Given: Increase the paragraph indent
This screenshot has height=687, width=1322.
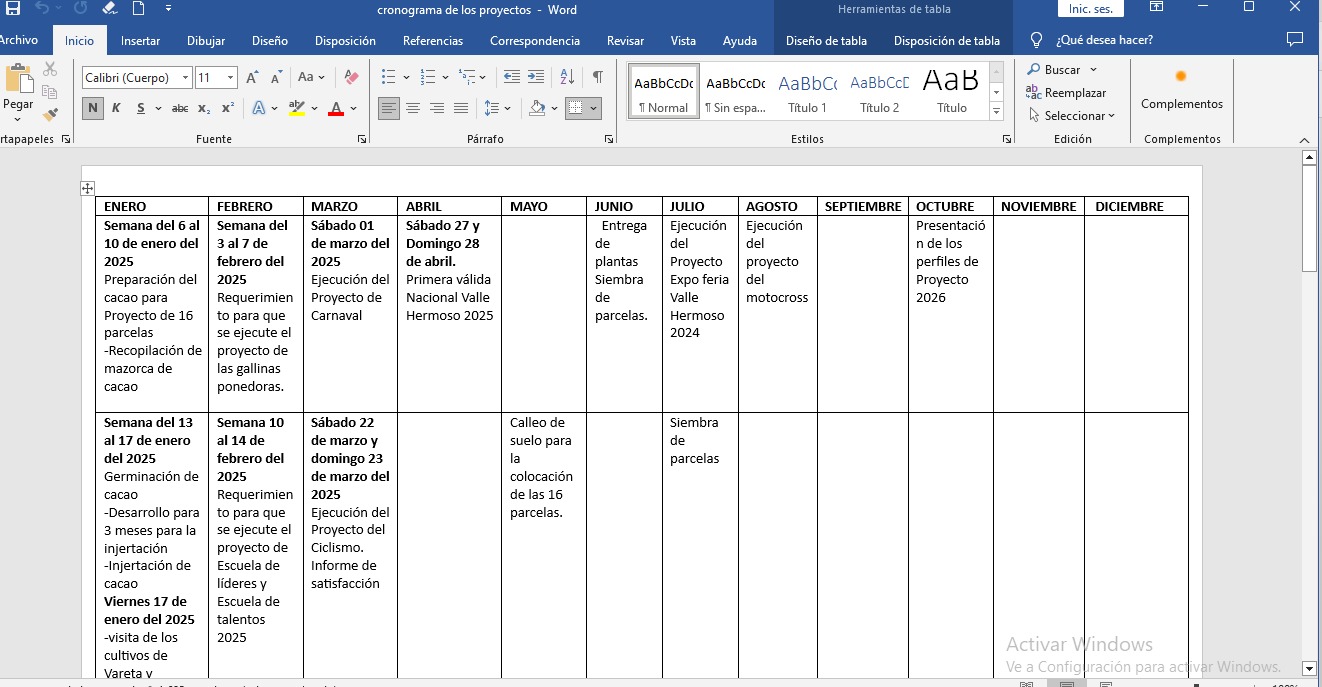Looking at the screenshot, I should click(x=536, y=77).
